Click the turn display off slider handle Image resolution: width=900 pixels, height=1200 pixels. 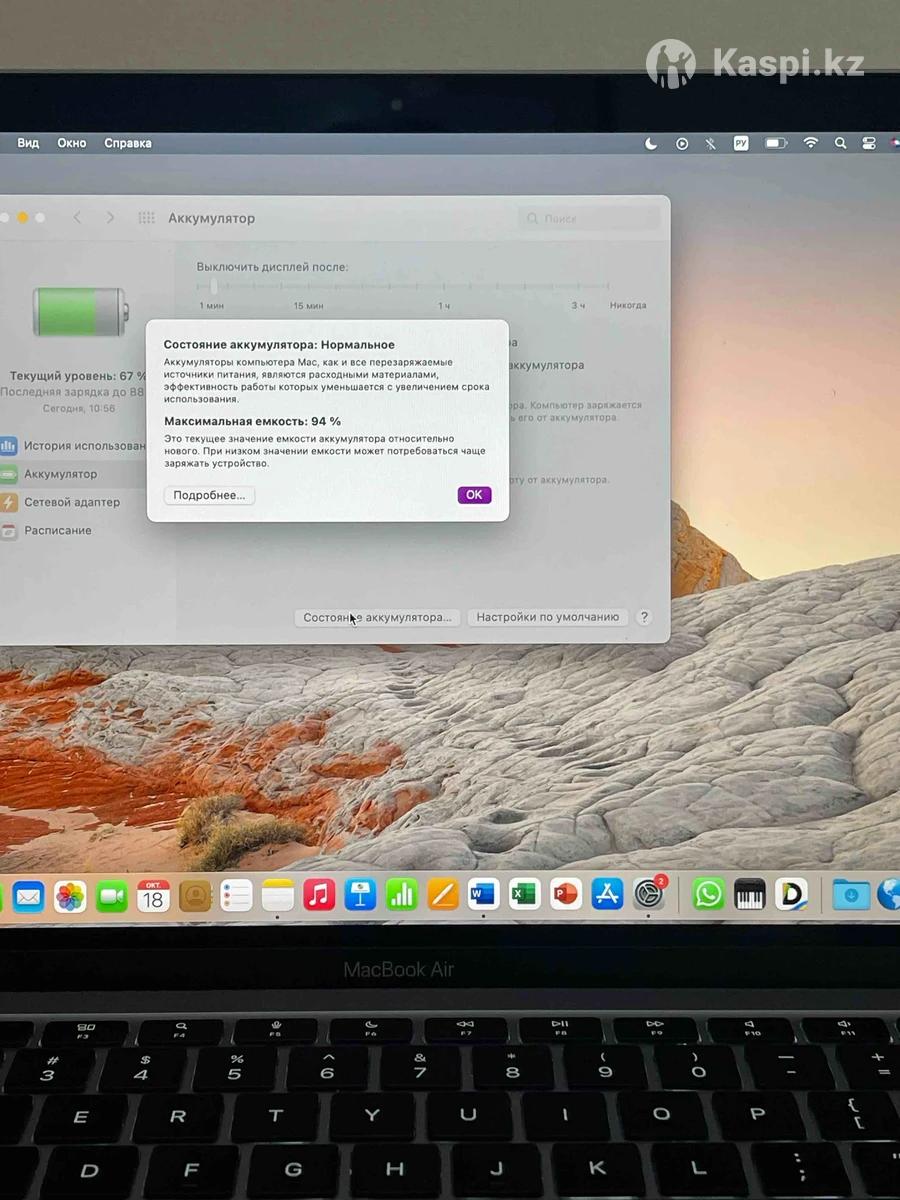pyautogui.click(x=213, y=287)
